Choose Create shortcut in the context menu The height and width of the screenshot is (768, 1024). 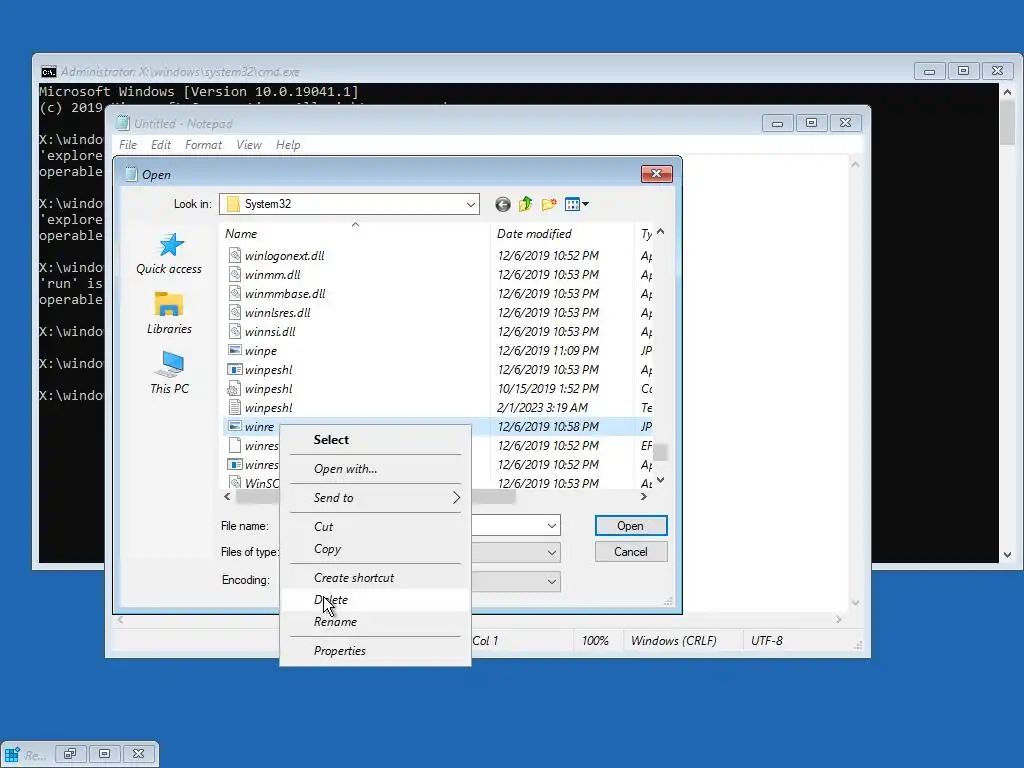coord(376,577)
